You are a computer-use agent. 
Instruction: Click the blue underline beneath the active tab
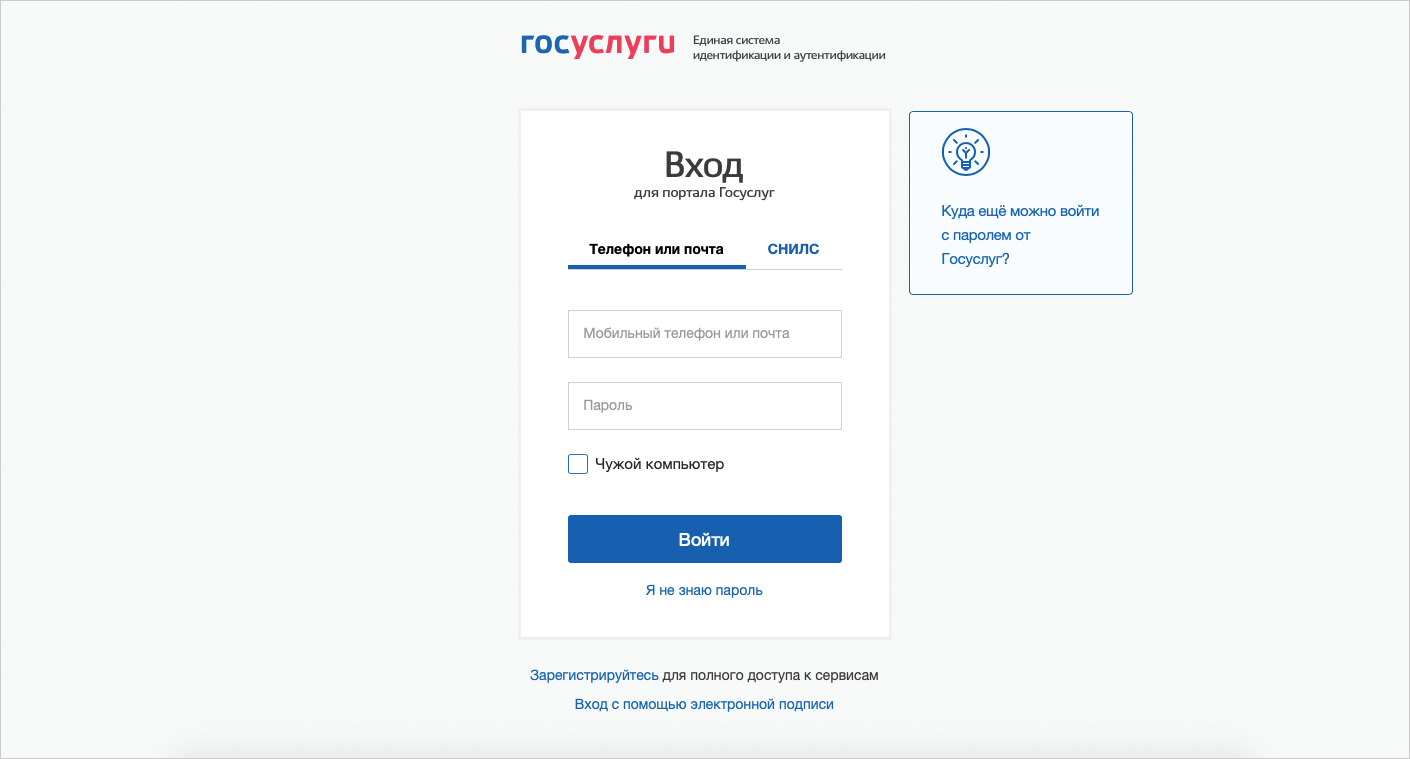point(656,267)
